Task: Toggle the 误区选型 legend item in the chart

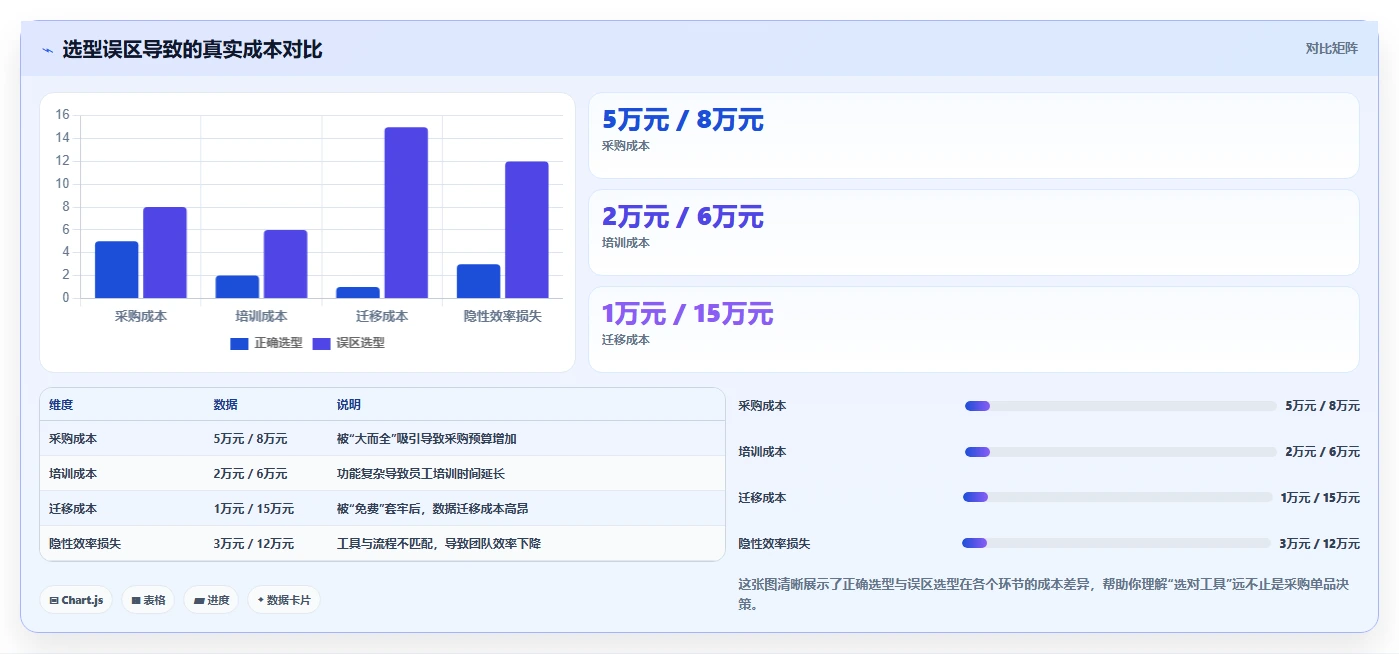Action: point(348,343)
